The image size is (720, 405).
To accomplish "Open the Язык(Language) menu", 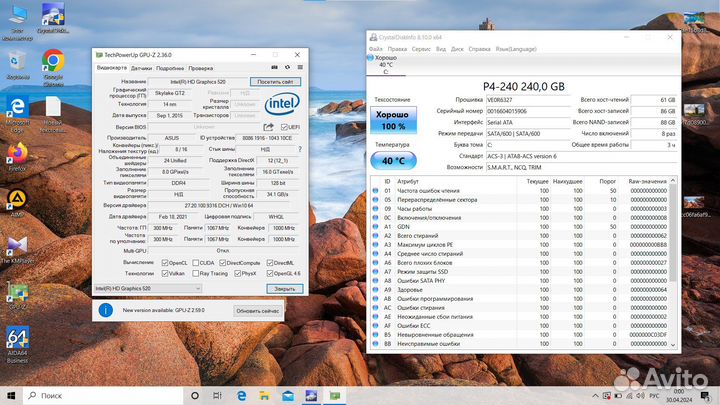I will click(x=516, y=49).
